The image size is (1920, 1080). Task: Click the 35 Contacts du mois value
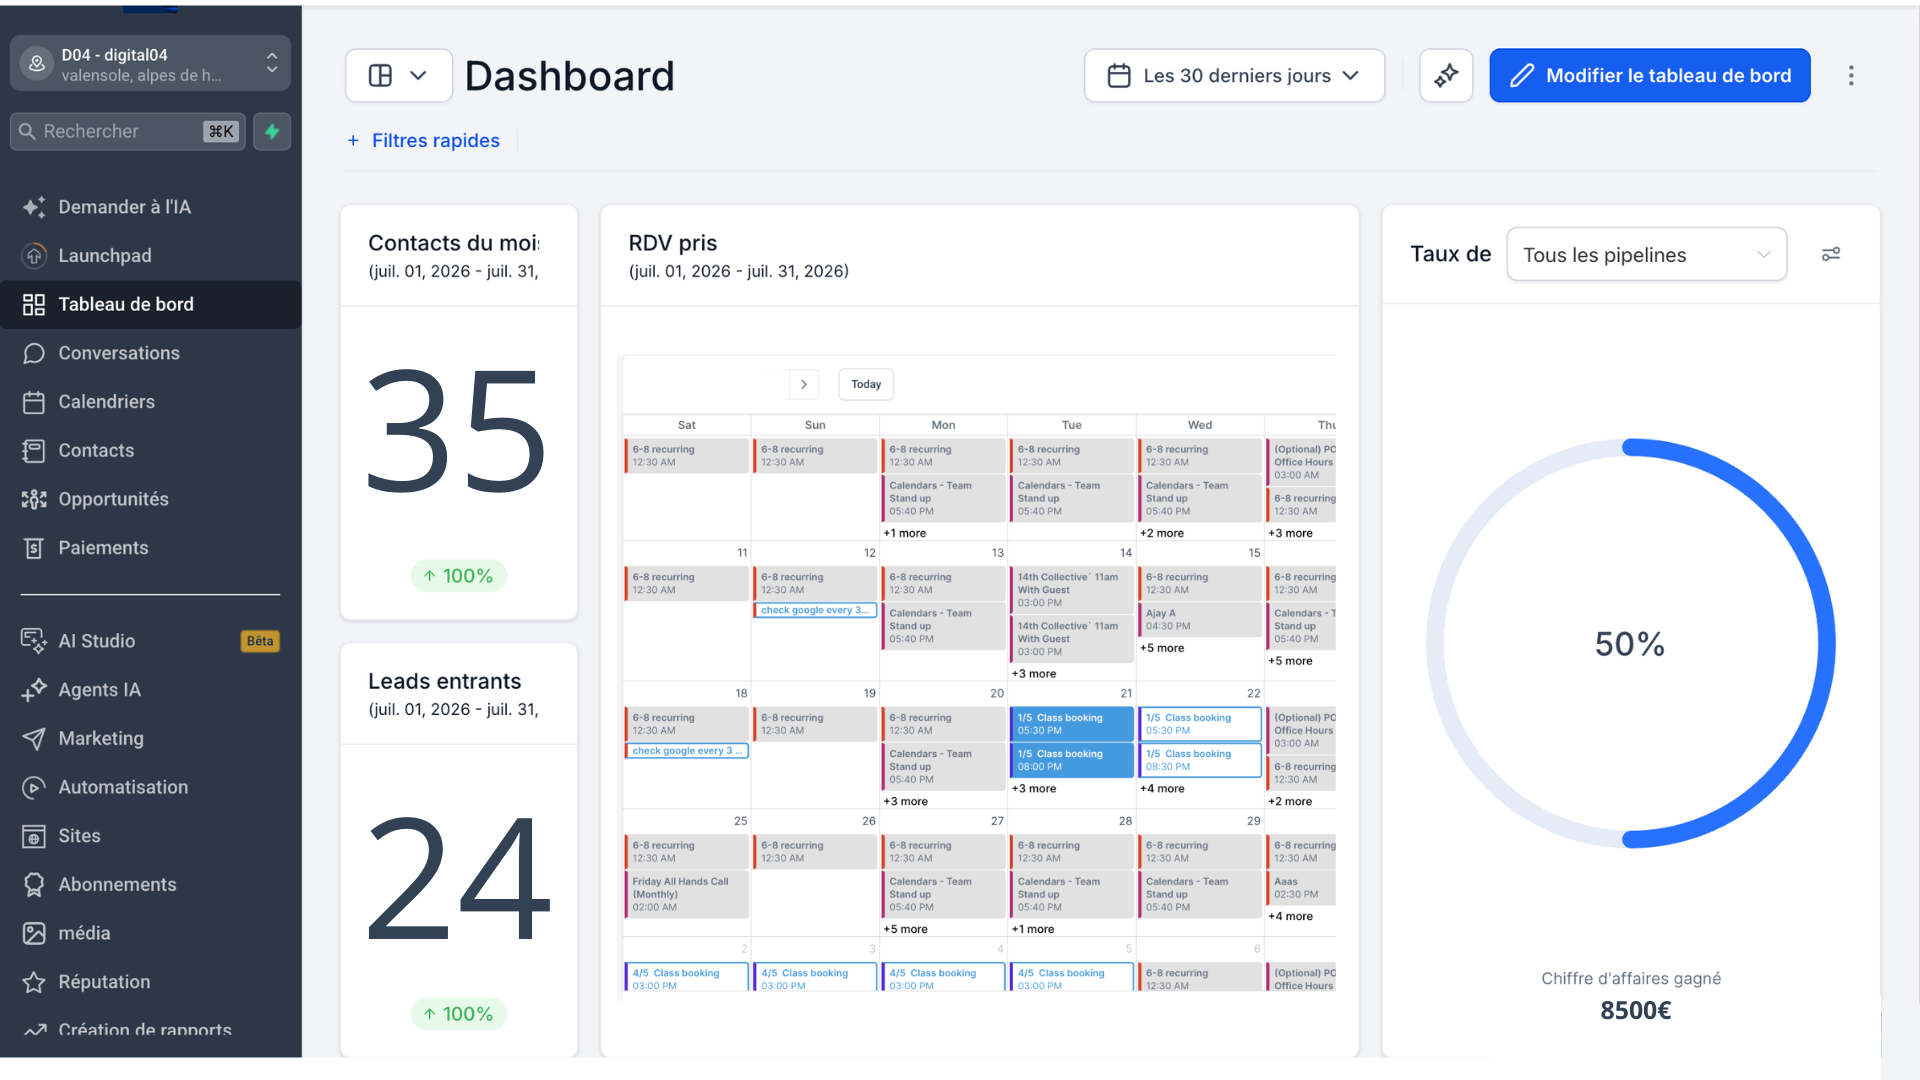[x=457, y=432]
